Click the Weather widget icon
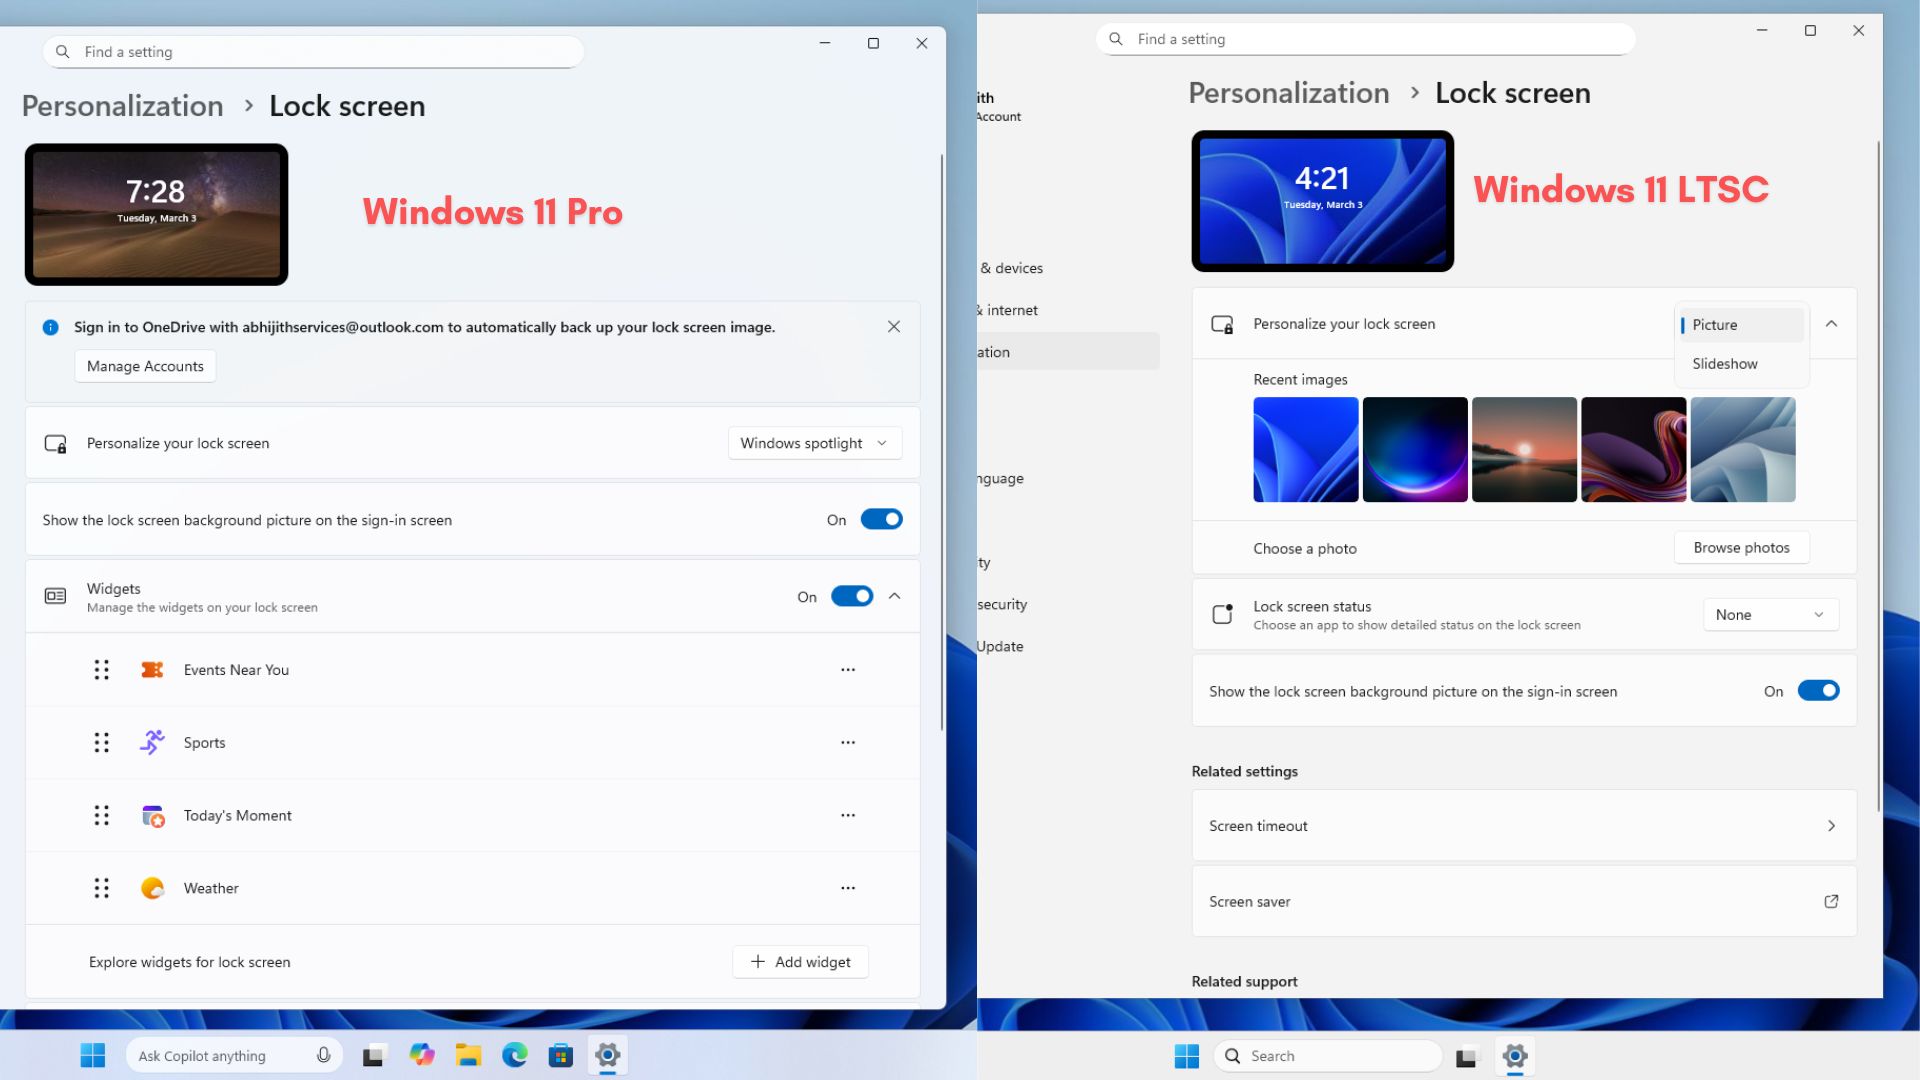Image resolution: width=1920 pixels, height=1080 pixels. tap(152, 887)
